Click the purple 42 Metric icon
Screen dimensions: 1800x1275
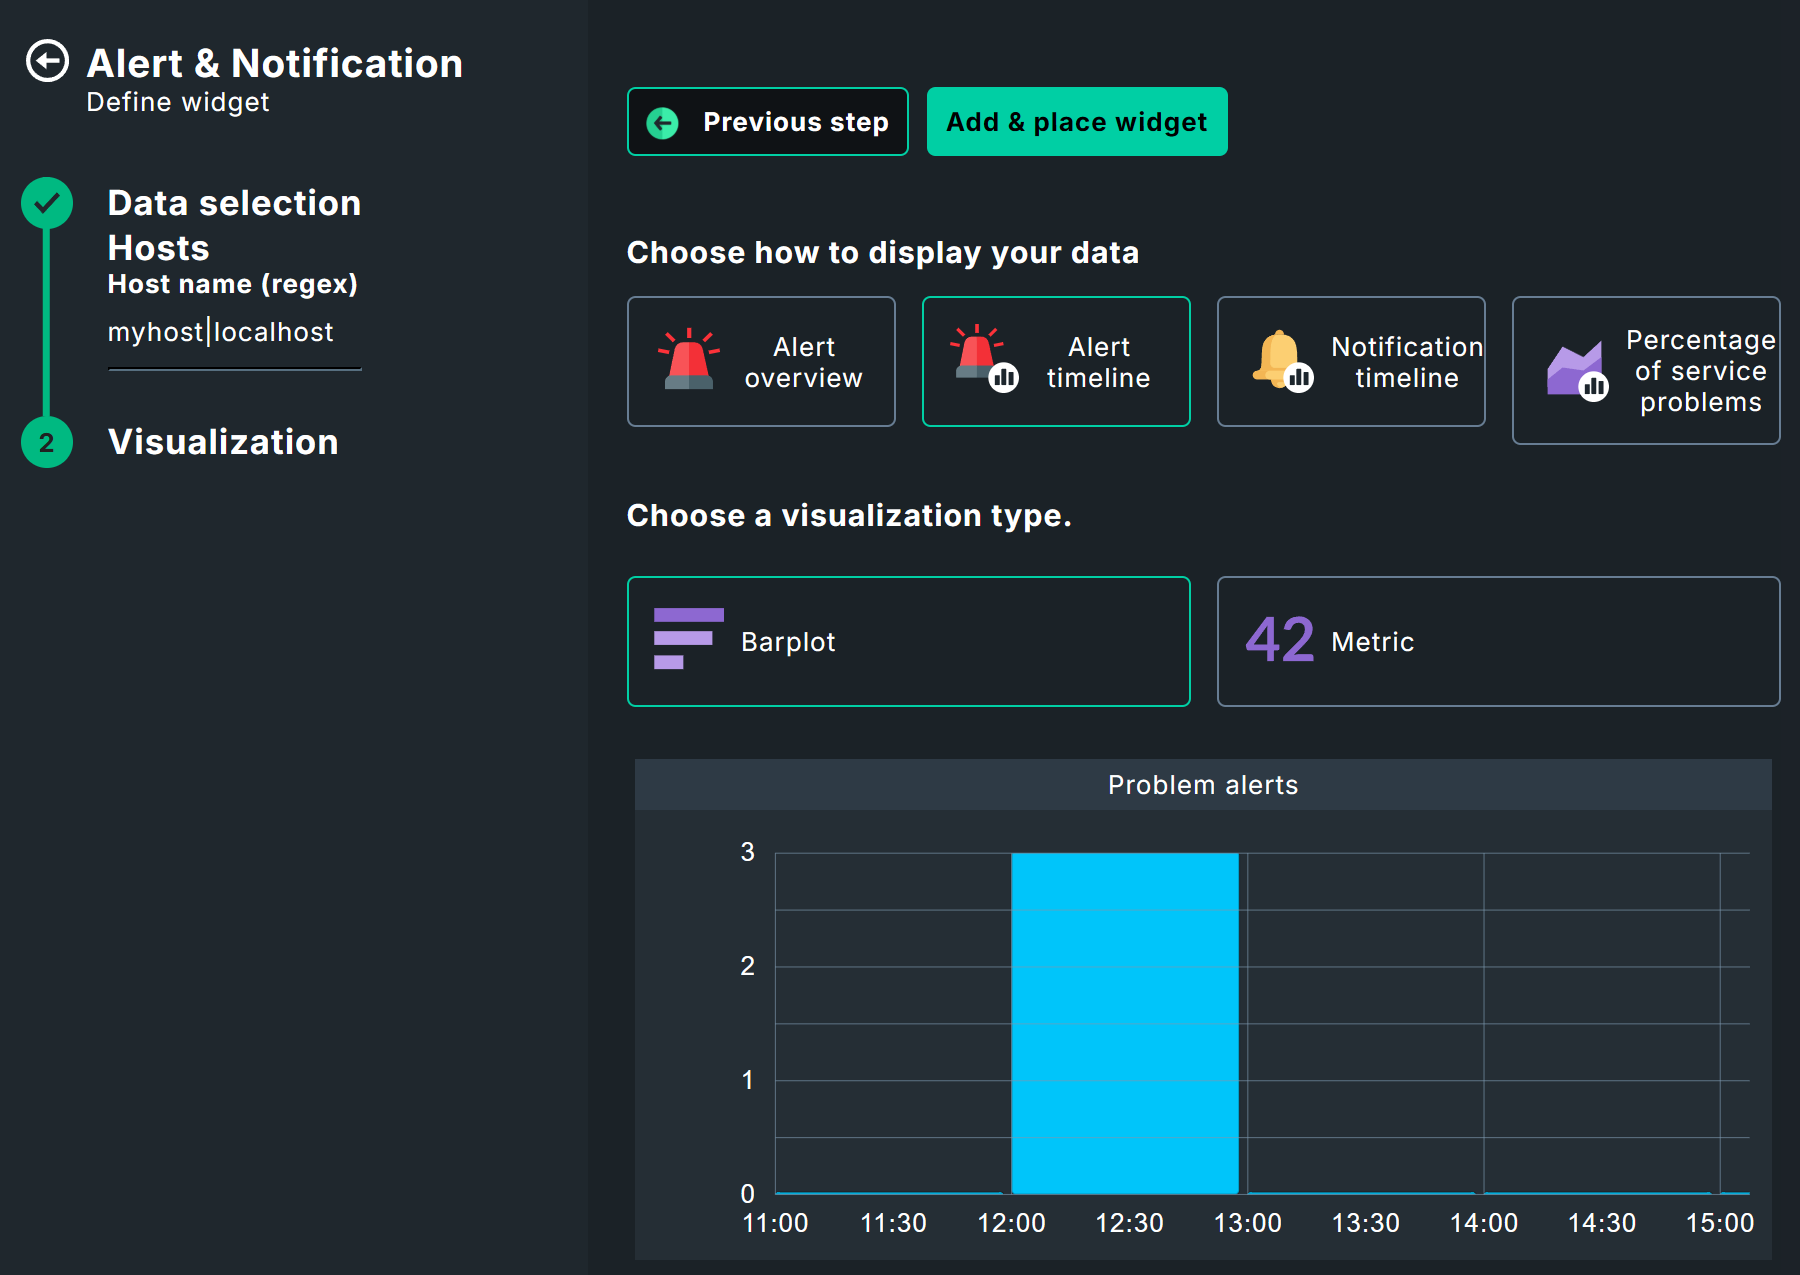point(1281,637)
